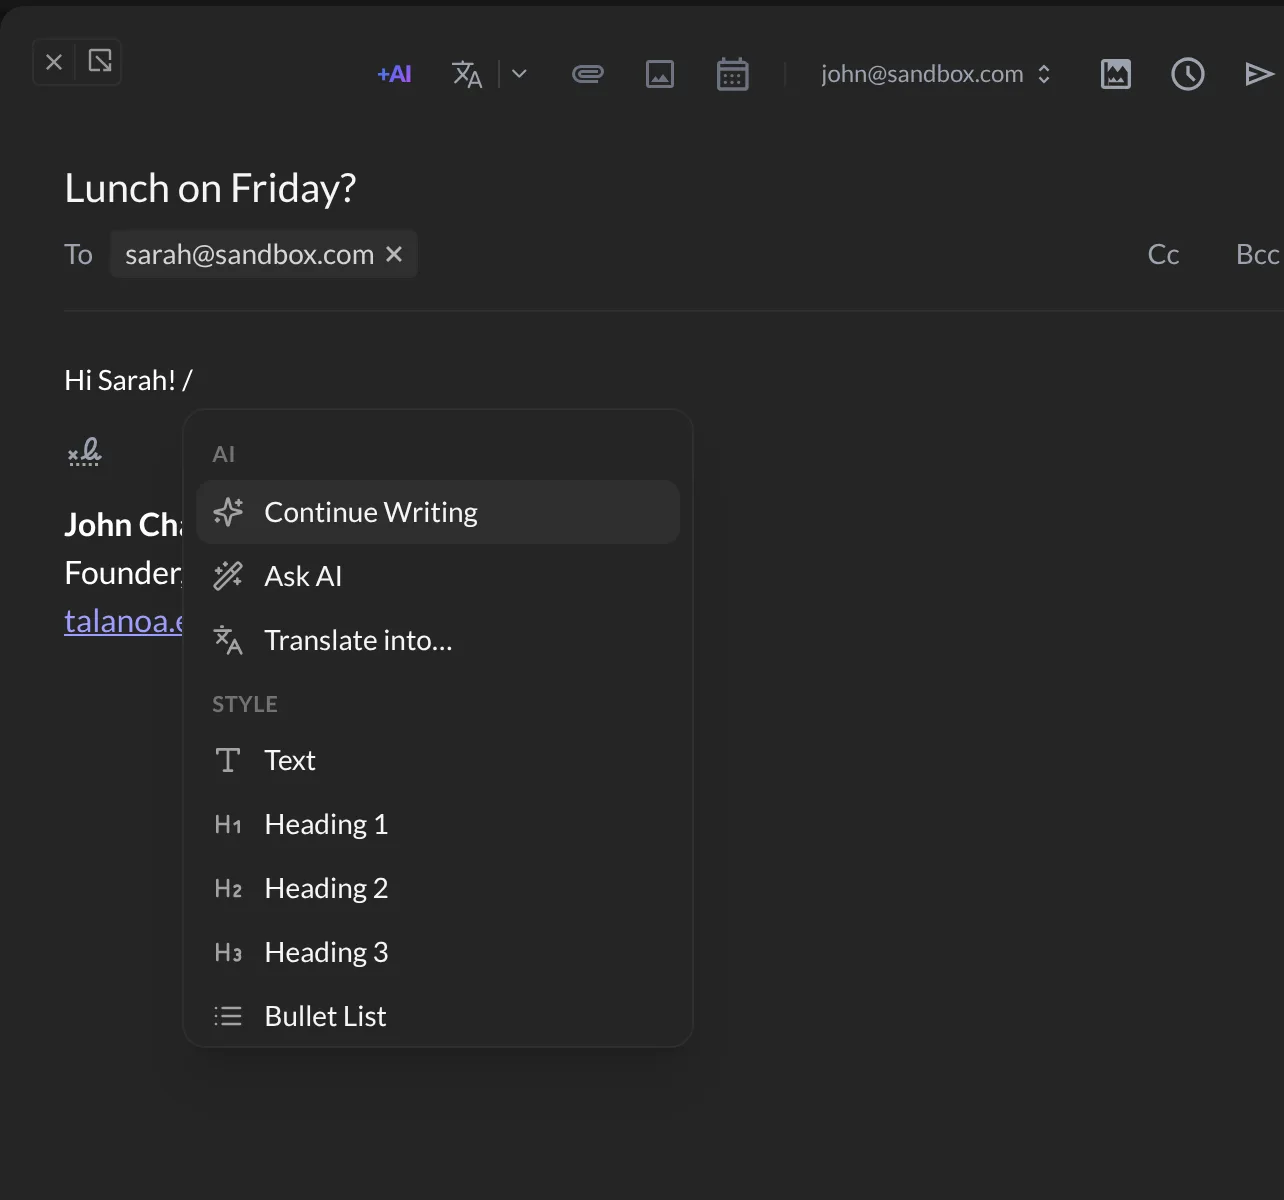Image resolution: width=1284 pixels, height=1200 pixels.
Task: Apply Heading 3 style
Action: [438, 952]
